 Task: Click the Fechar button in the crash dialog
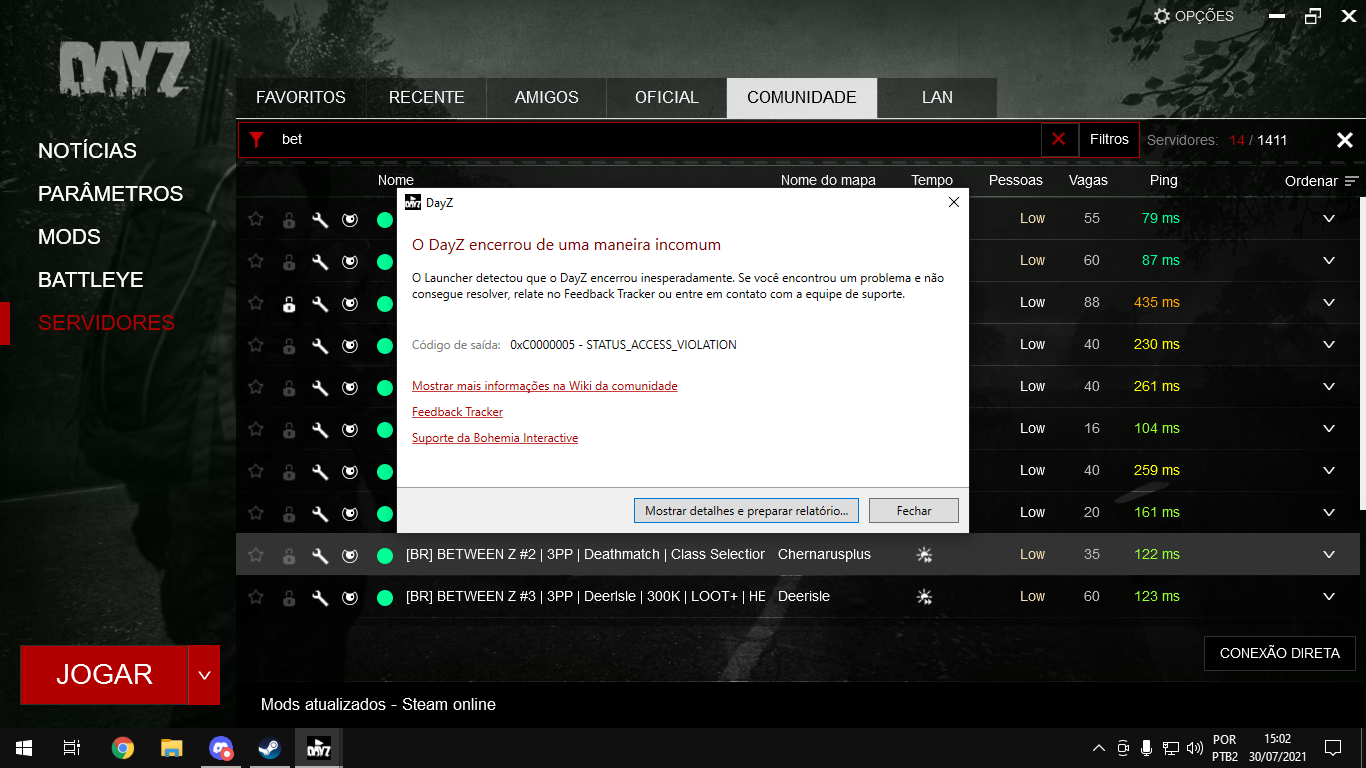(x=914, y=511)
